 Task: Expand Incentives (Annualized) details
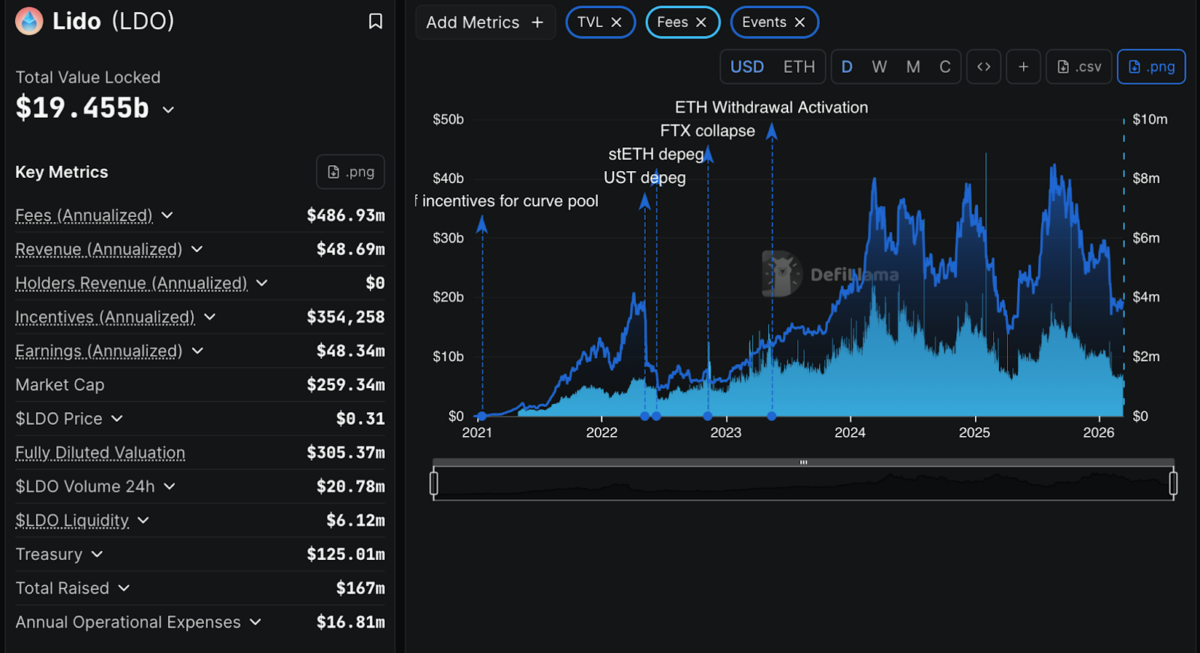[x=210, y=317]
